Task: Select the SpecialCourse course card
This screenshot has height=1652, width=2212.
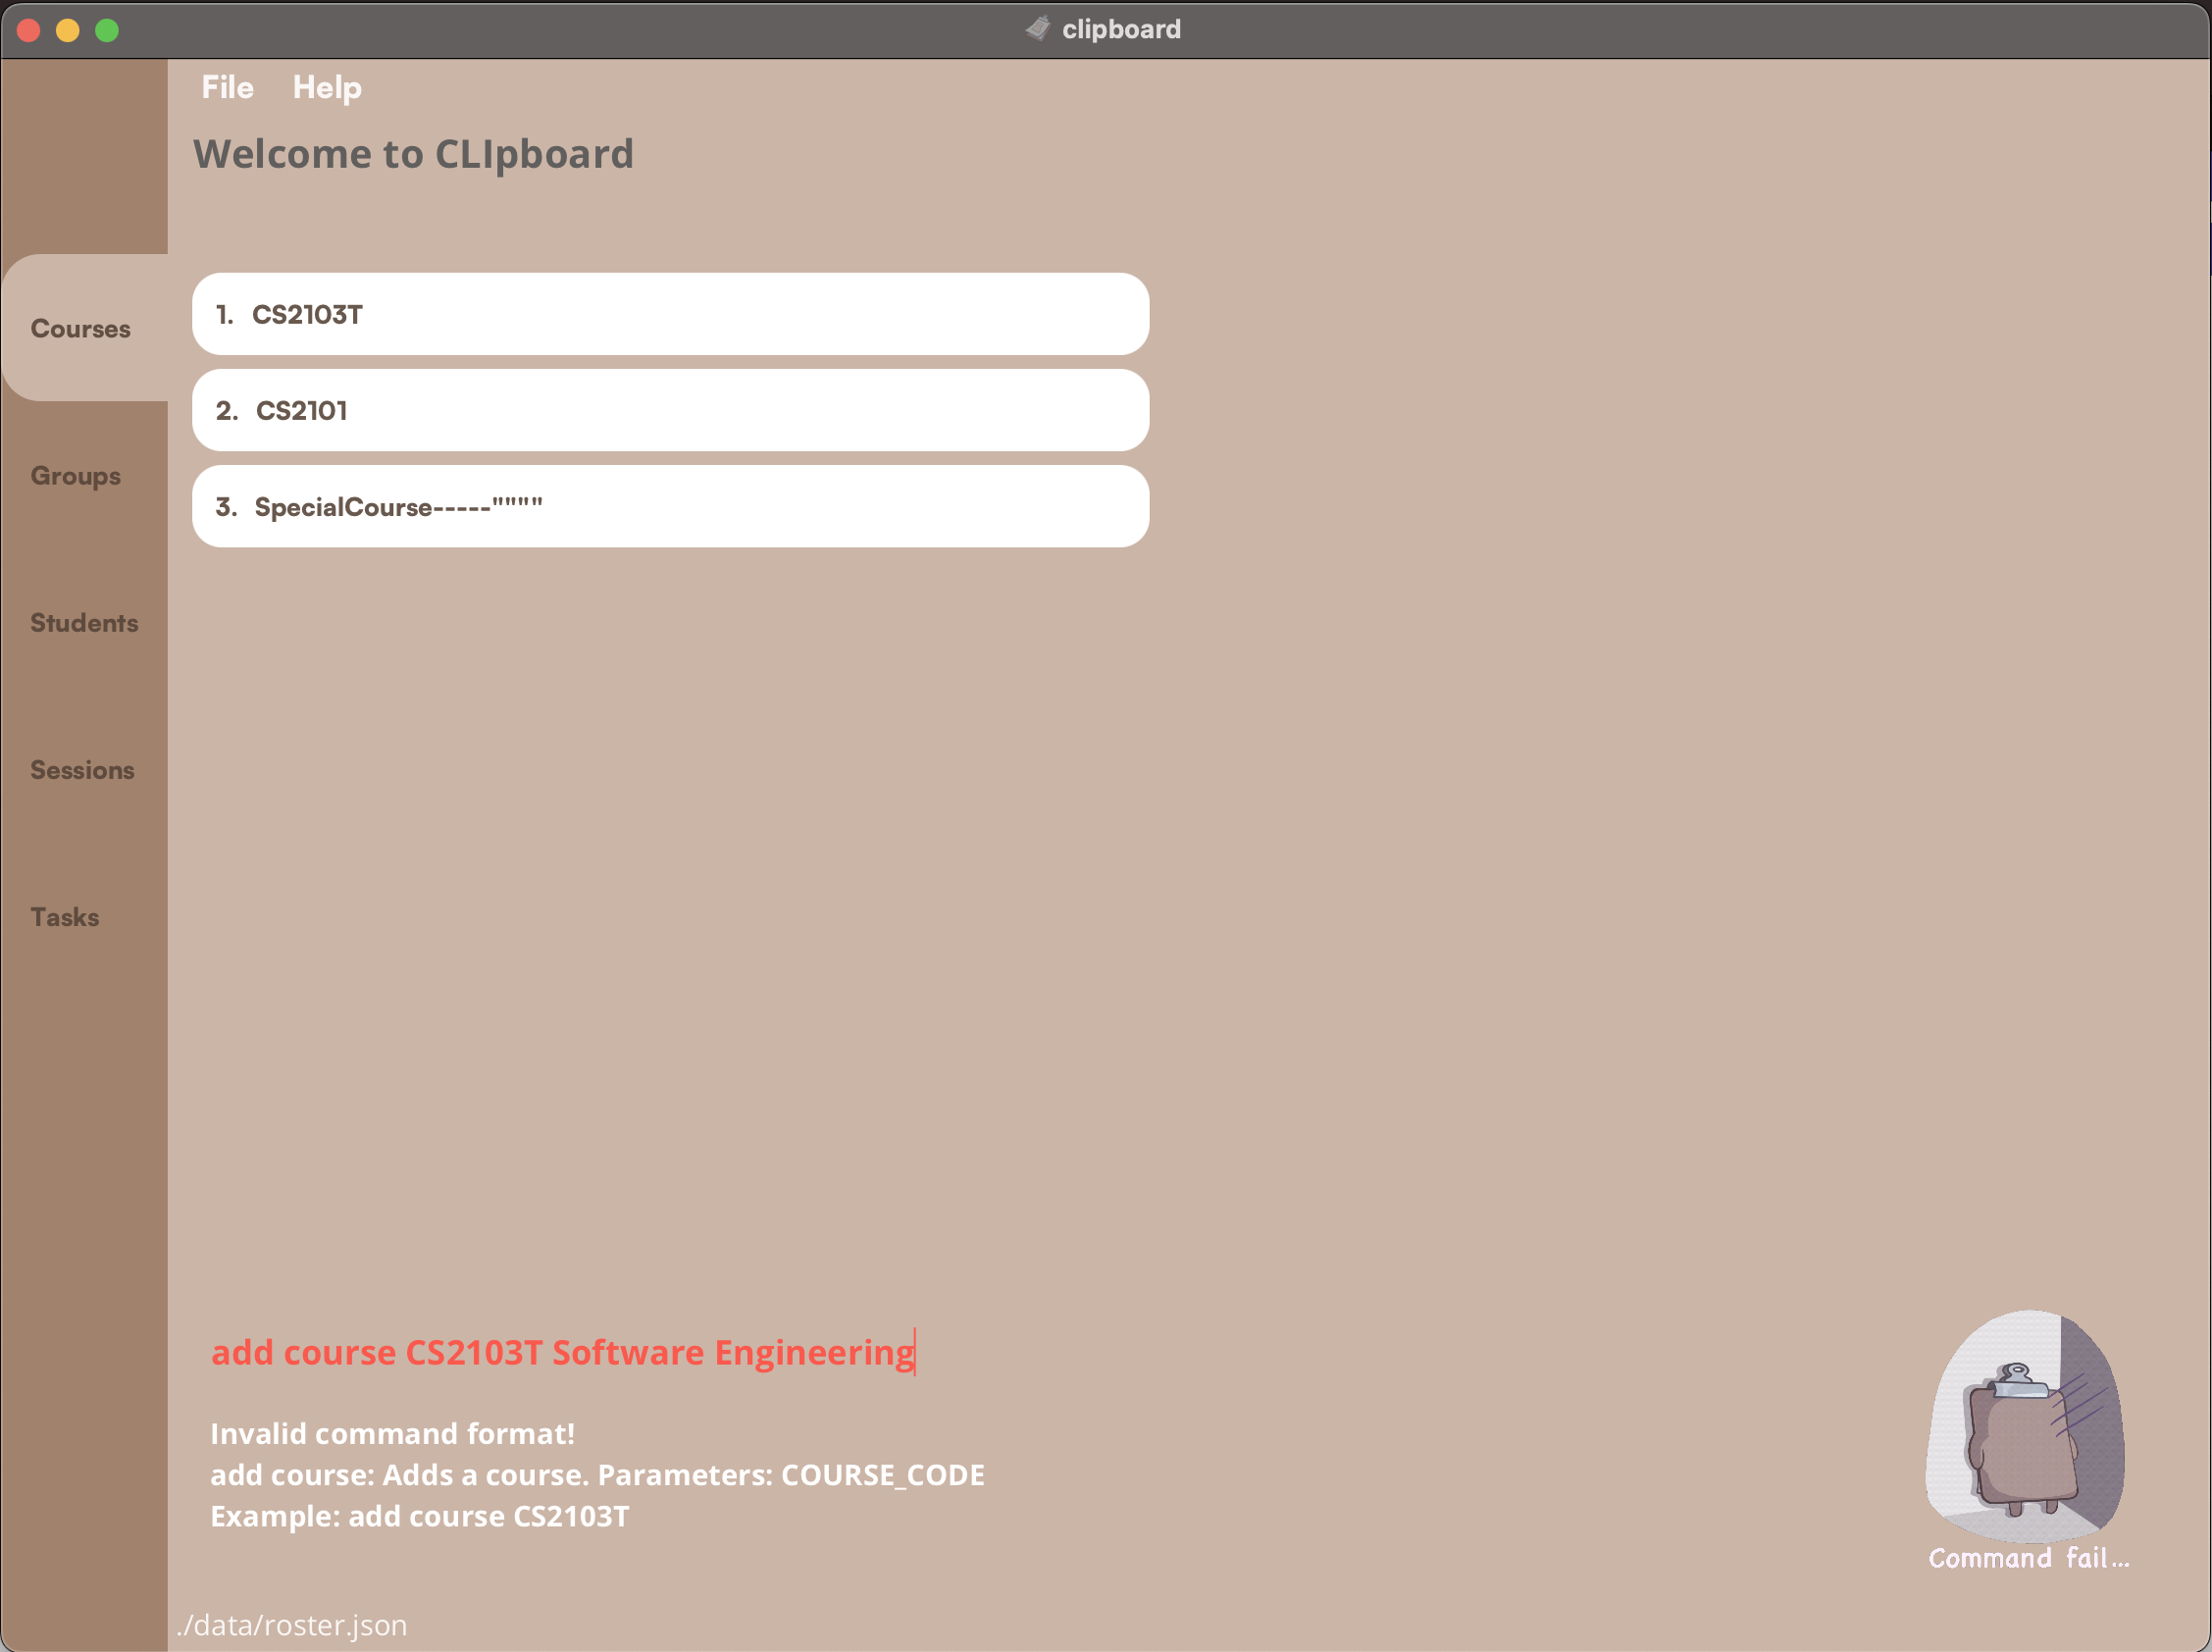Action: 670,506
